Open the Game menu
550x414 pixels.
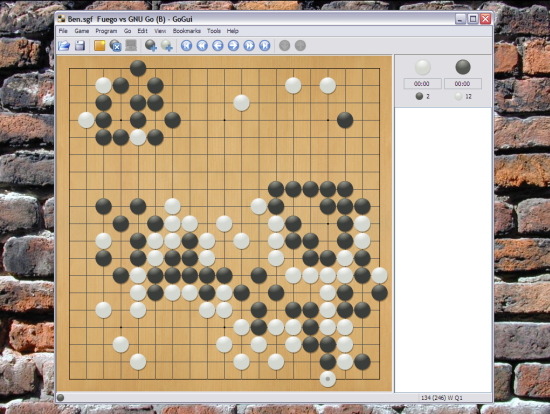tap(82, 31)
